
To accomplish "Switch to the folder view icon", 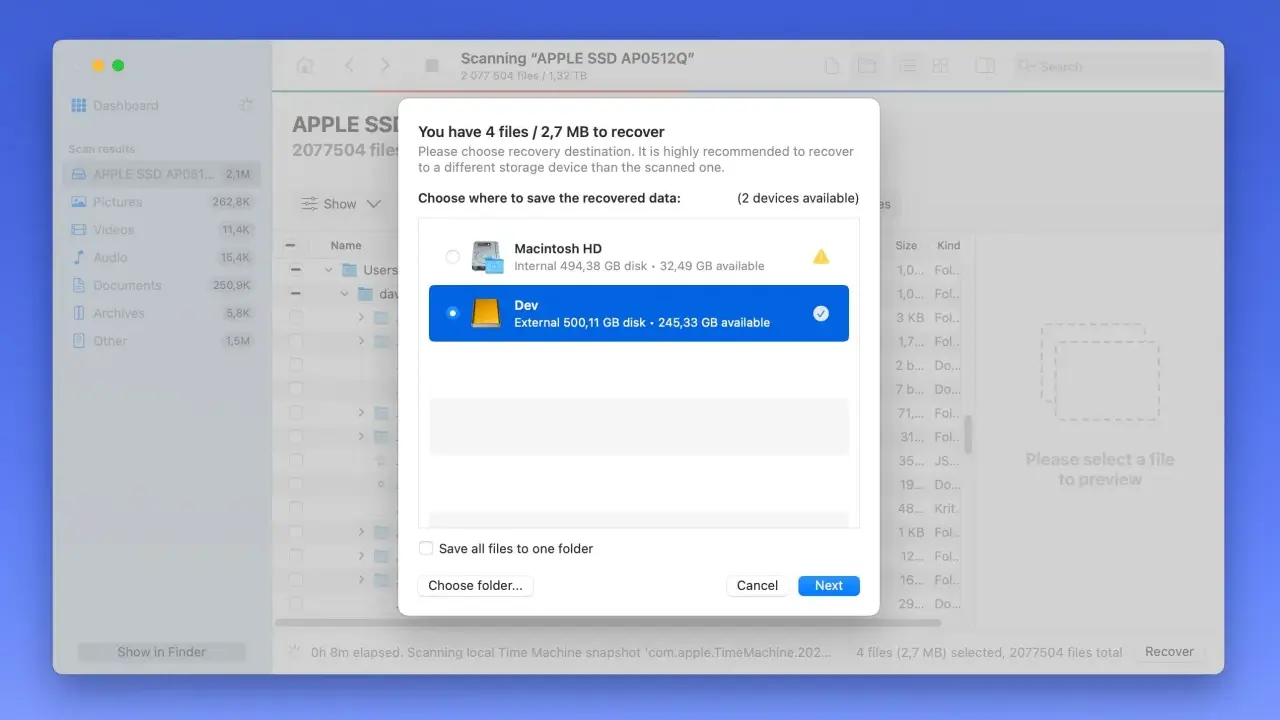I will (867, 66).
